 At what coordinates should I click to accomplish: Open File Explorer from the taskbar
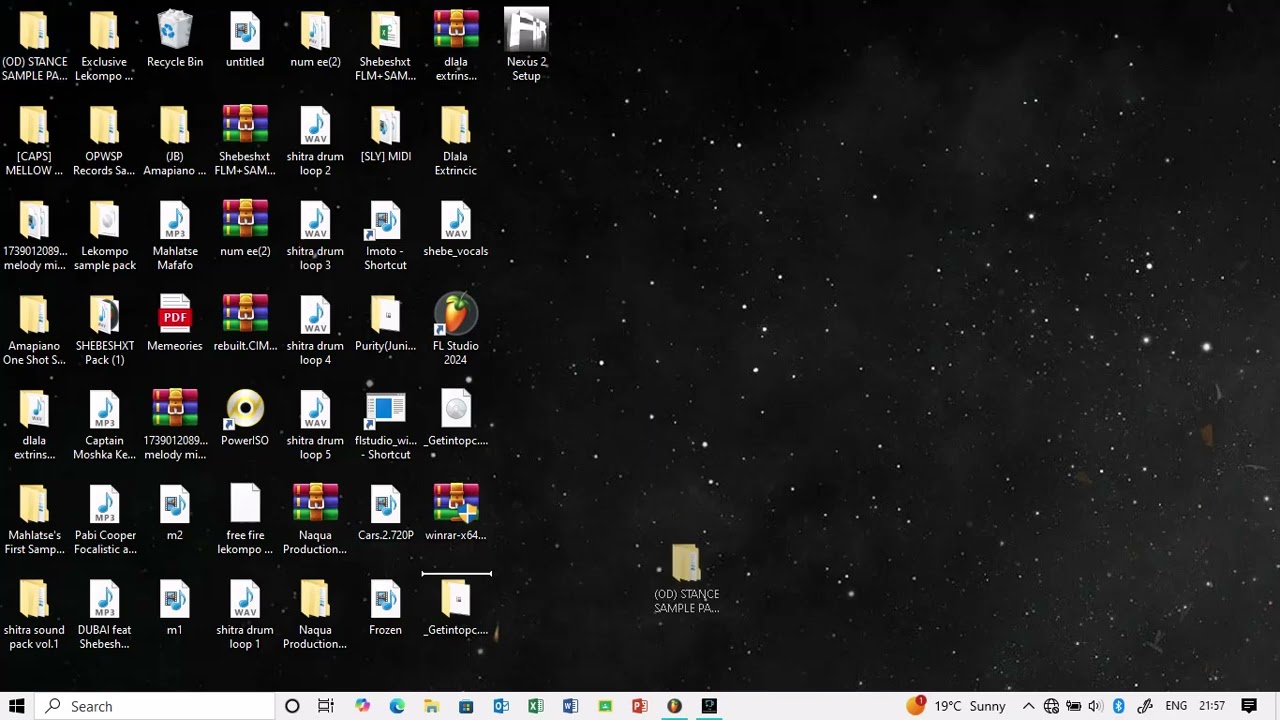(x=431, y=706)
